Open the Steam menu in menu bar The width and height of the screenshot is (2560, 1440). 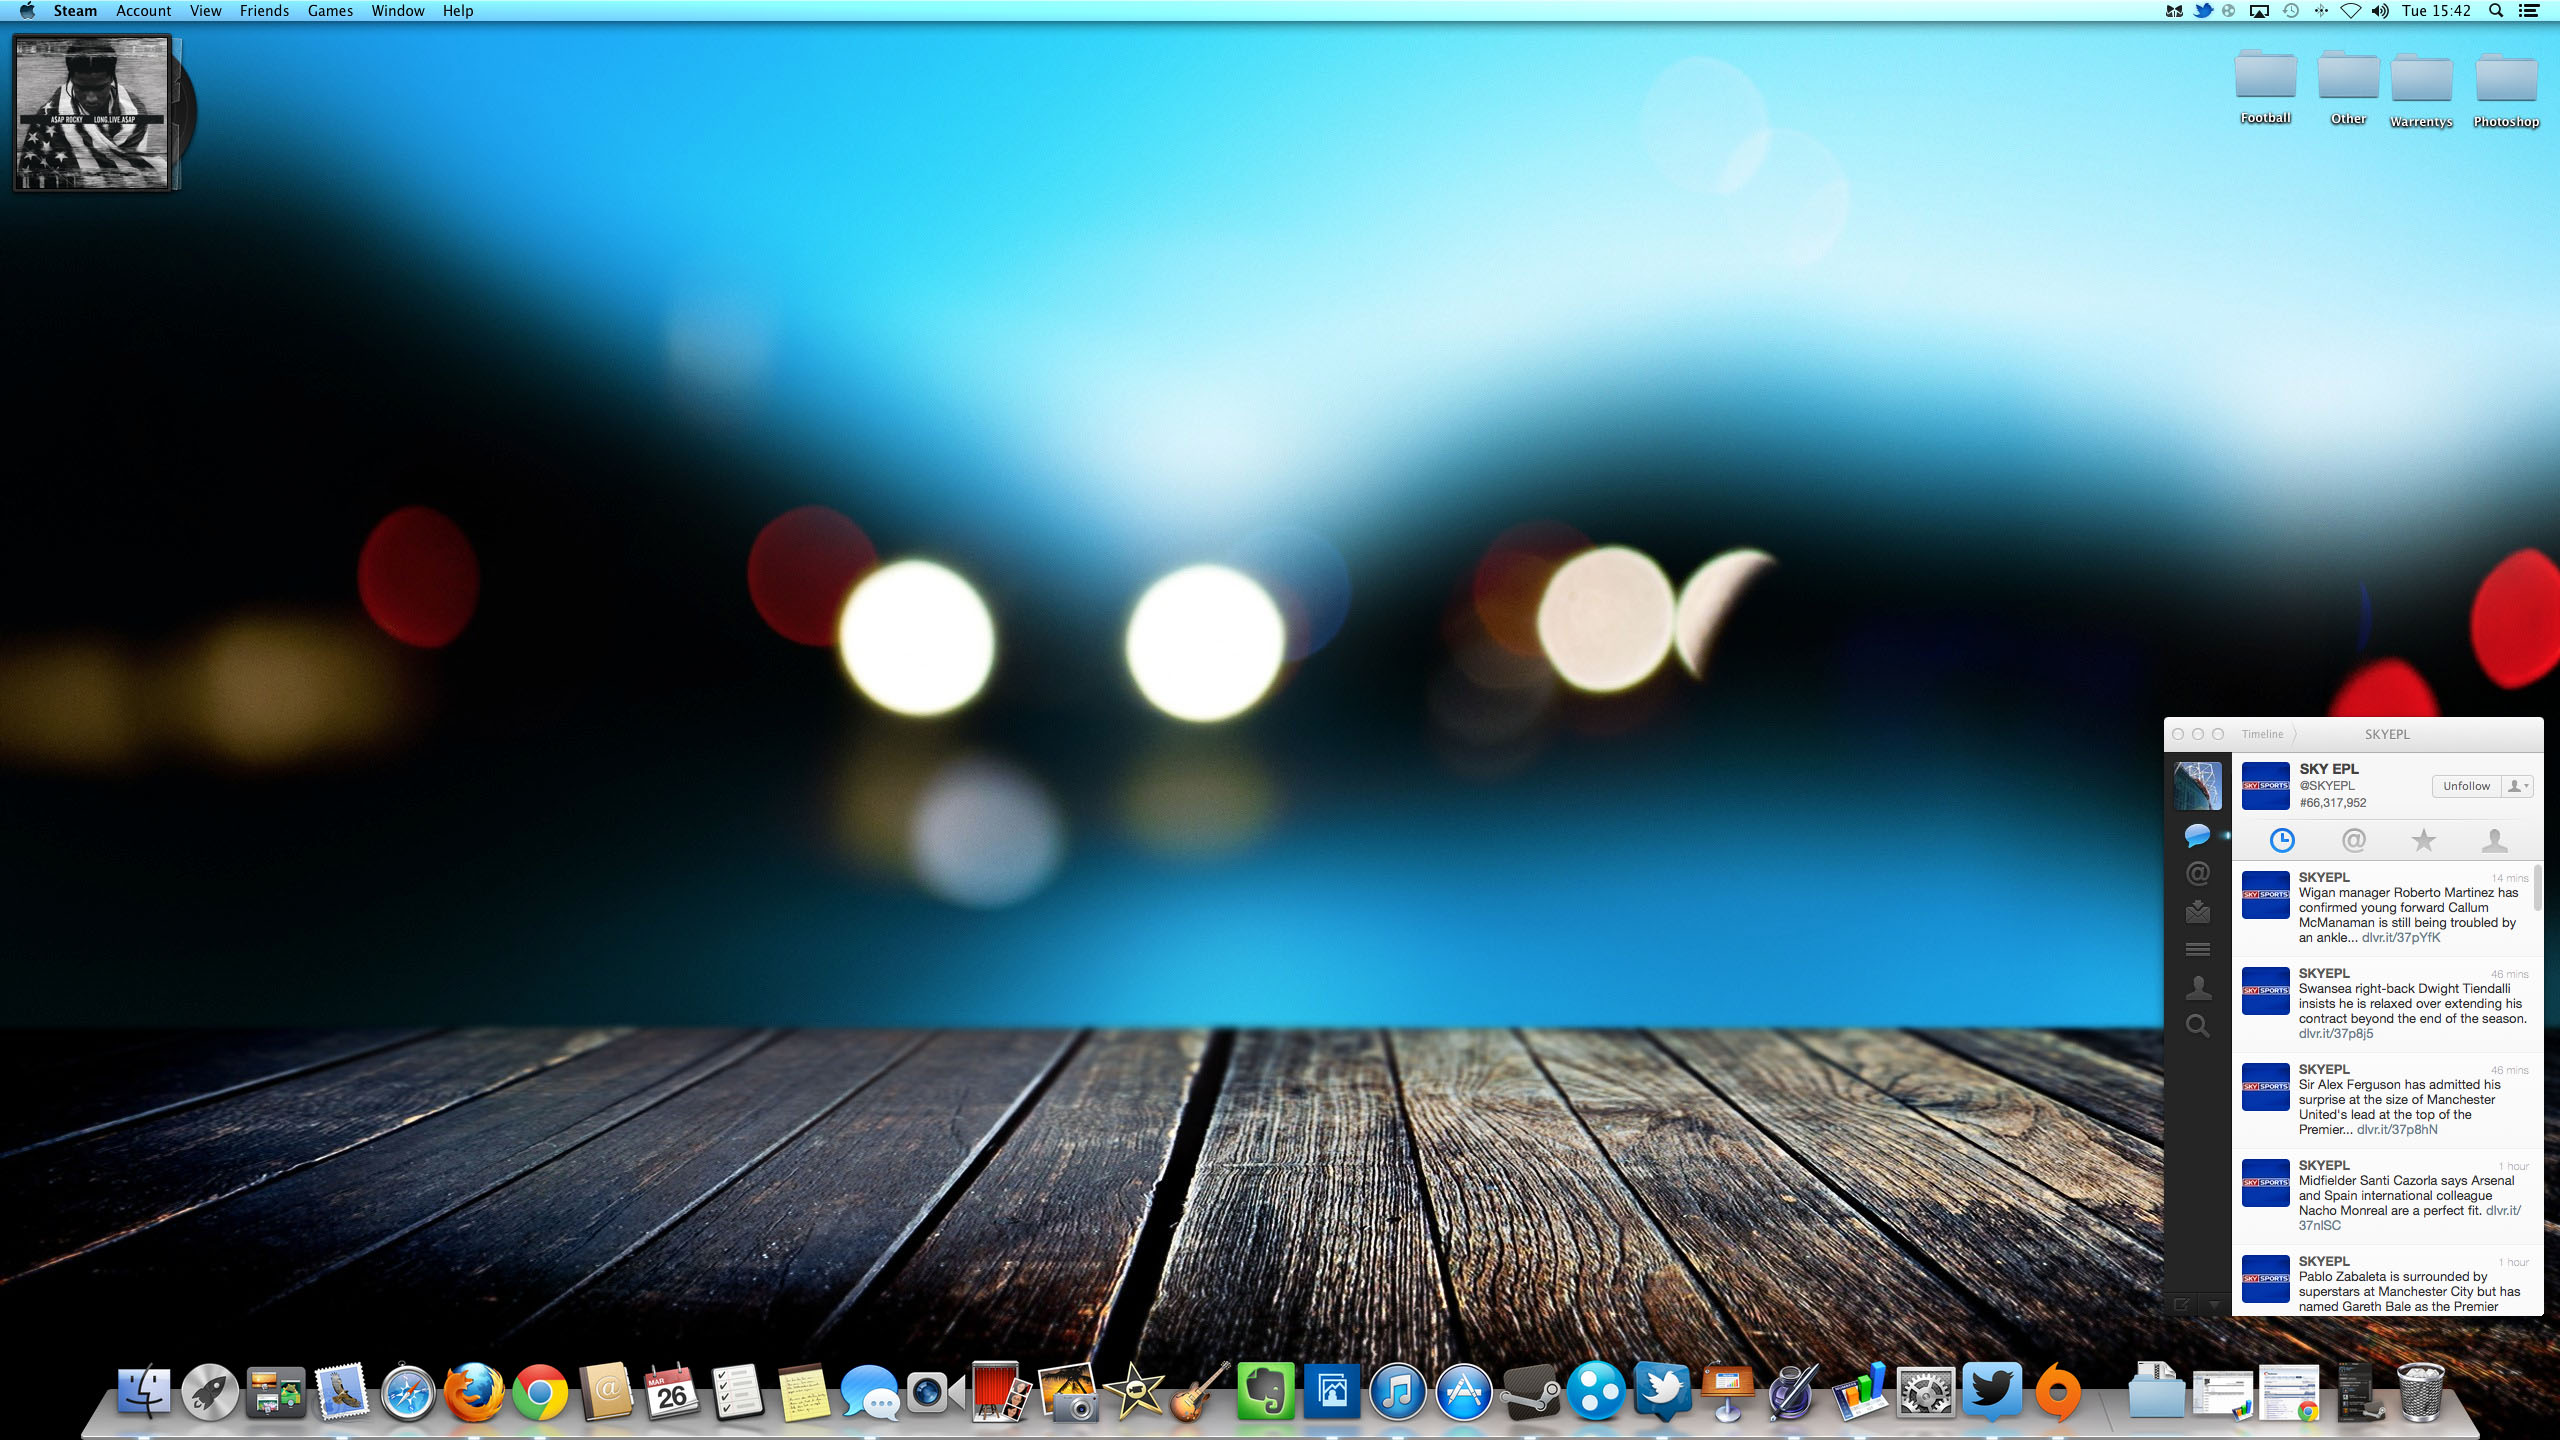tap(75, 11)
